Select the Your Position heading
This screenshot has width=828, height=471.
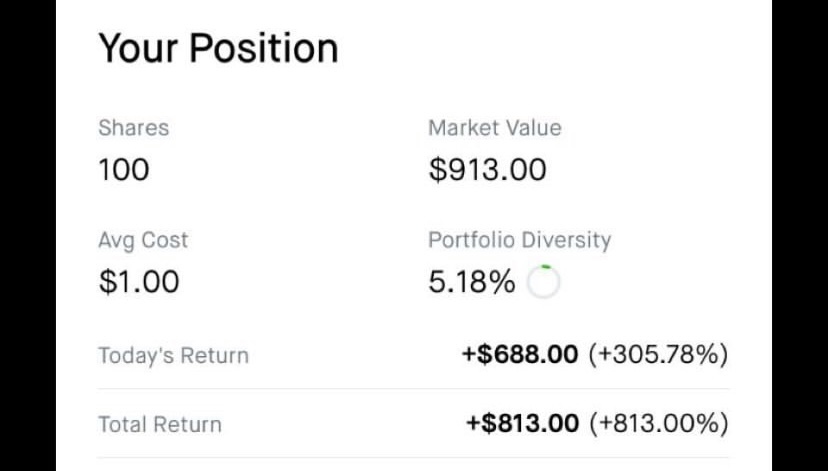pyautogui.click(x=218, y=48)
